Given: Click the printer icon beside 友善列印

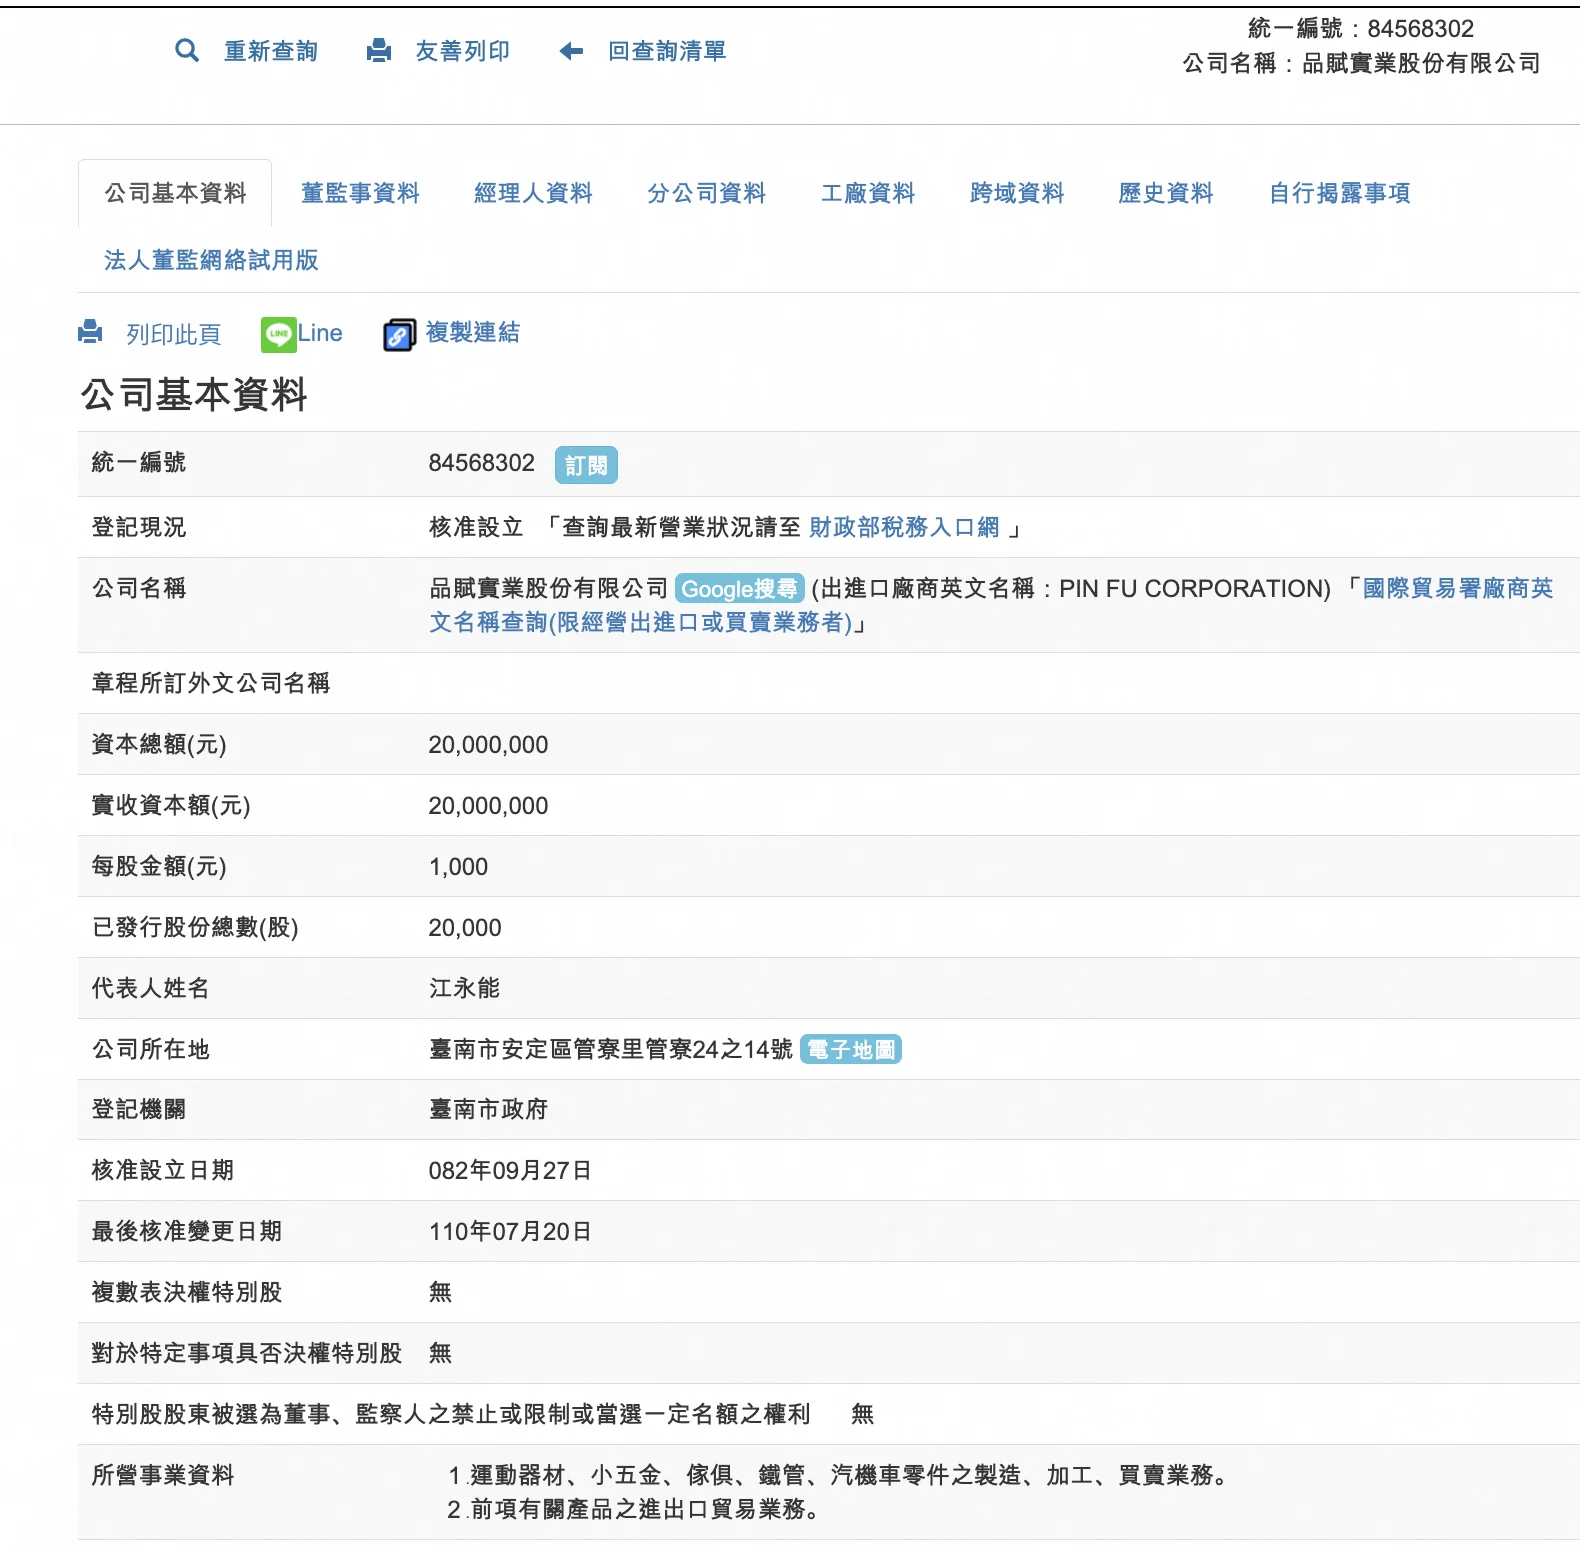Looking at the screenshot, I should pos(379,50).
